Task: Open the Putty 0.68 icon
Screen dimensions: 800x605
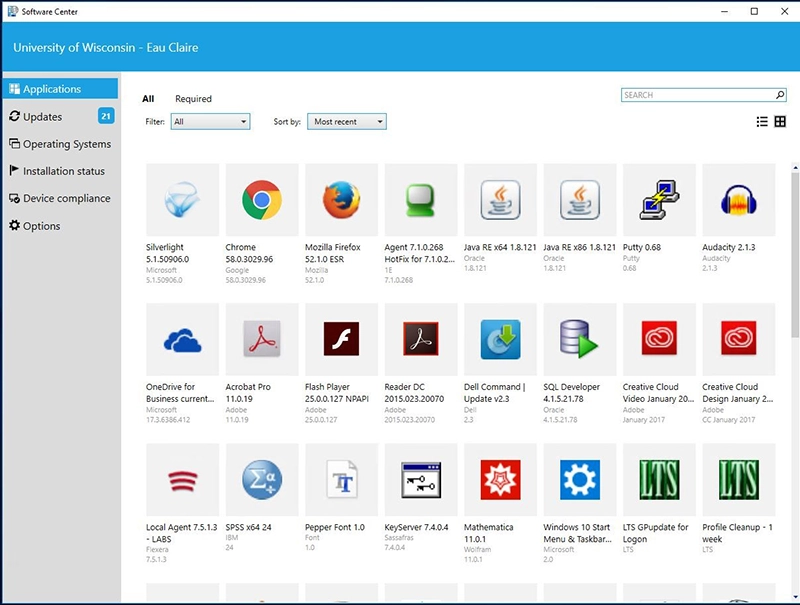Action: pos(659,199)
